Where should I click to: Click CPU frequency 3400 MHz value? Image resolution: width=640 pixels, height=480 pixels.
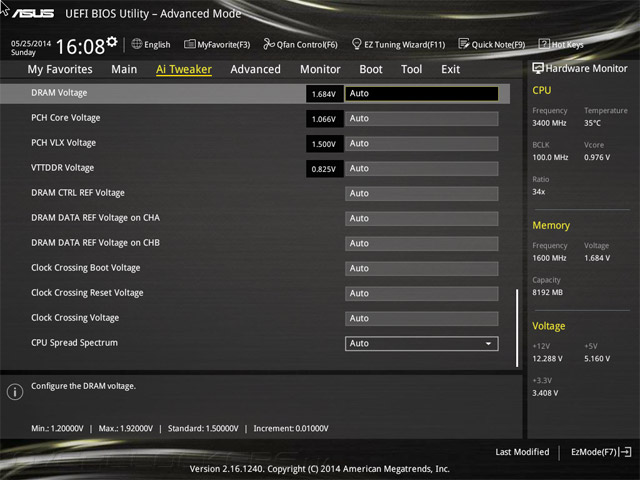pos(549,123)
